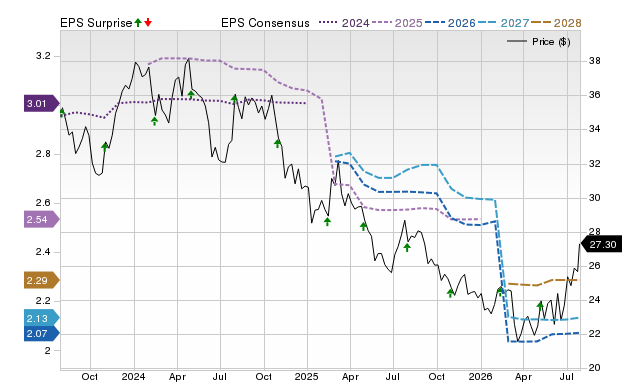Screen dimensions: 640x382
Task: Click the surprise arrow between 2026 and Apr 2026
Action: click(500, 291)
